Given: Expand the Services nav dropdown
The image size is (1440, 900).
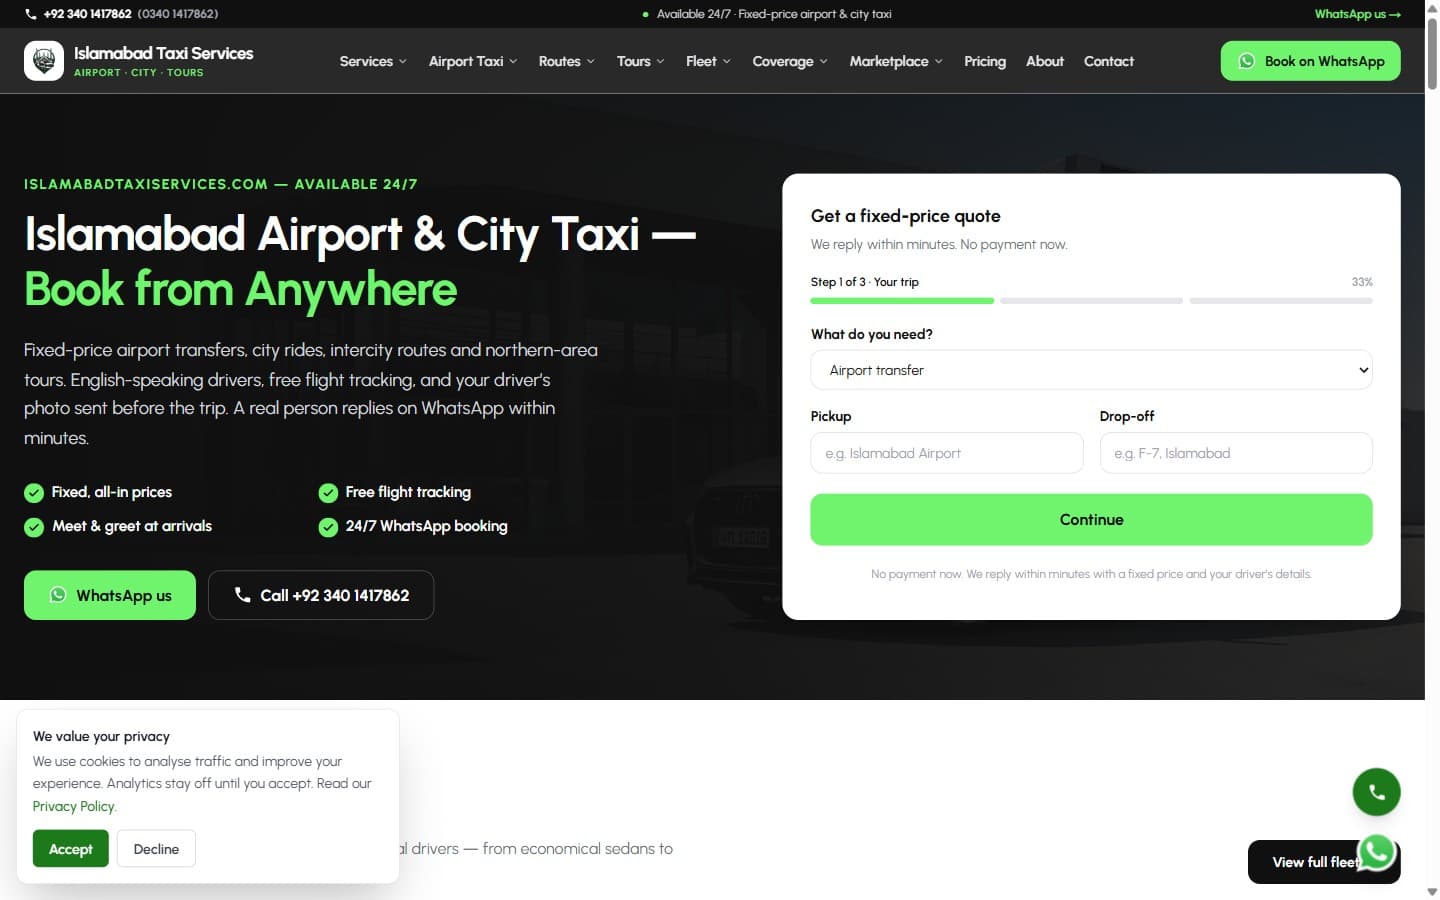Looking at the screenshot, I should (373, 61).
